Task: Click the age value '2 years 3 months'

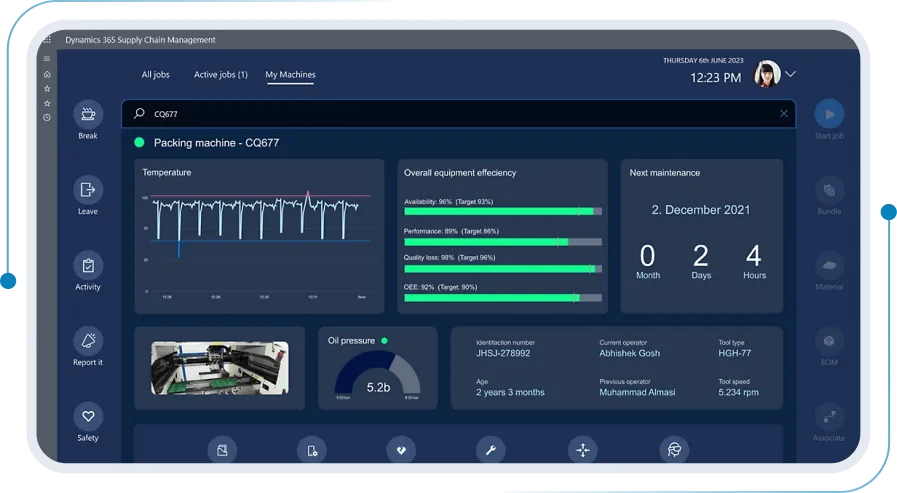Action: tap(510, 392)
